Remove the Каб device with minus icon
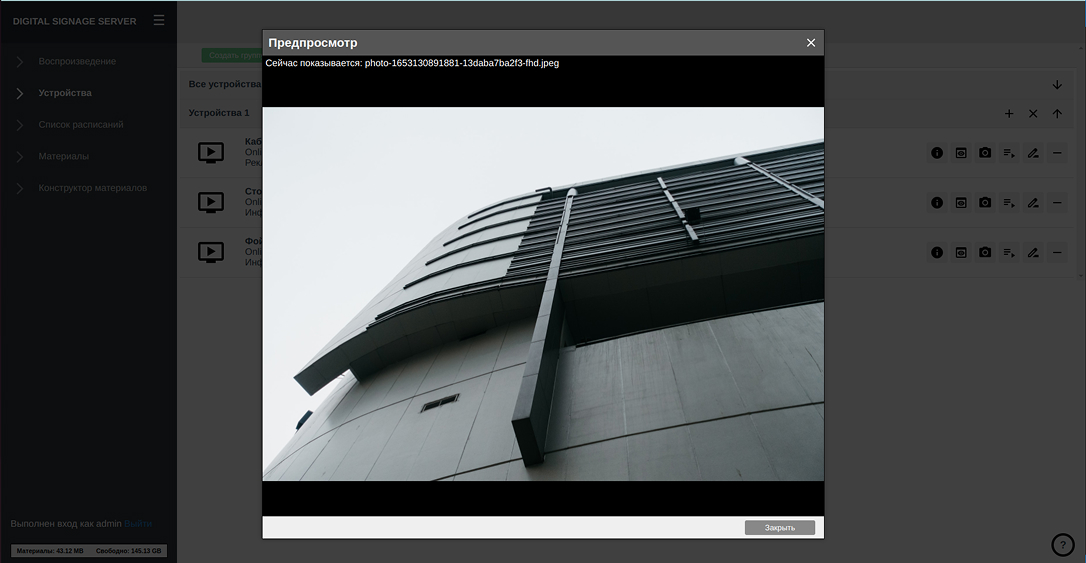Screen dimensions: 1086x563 (1057, 153)
